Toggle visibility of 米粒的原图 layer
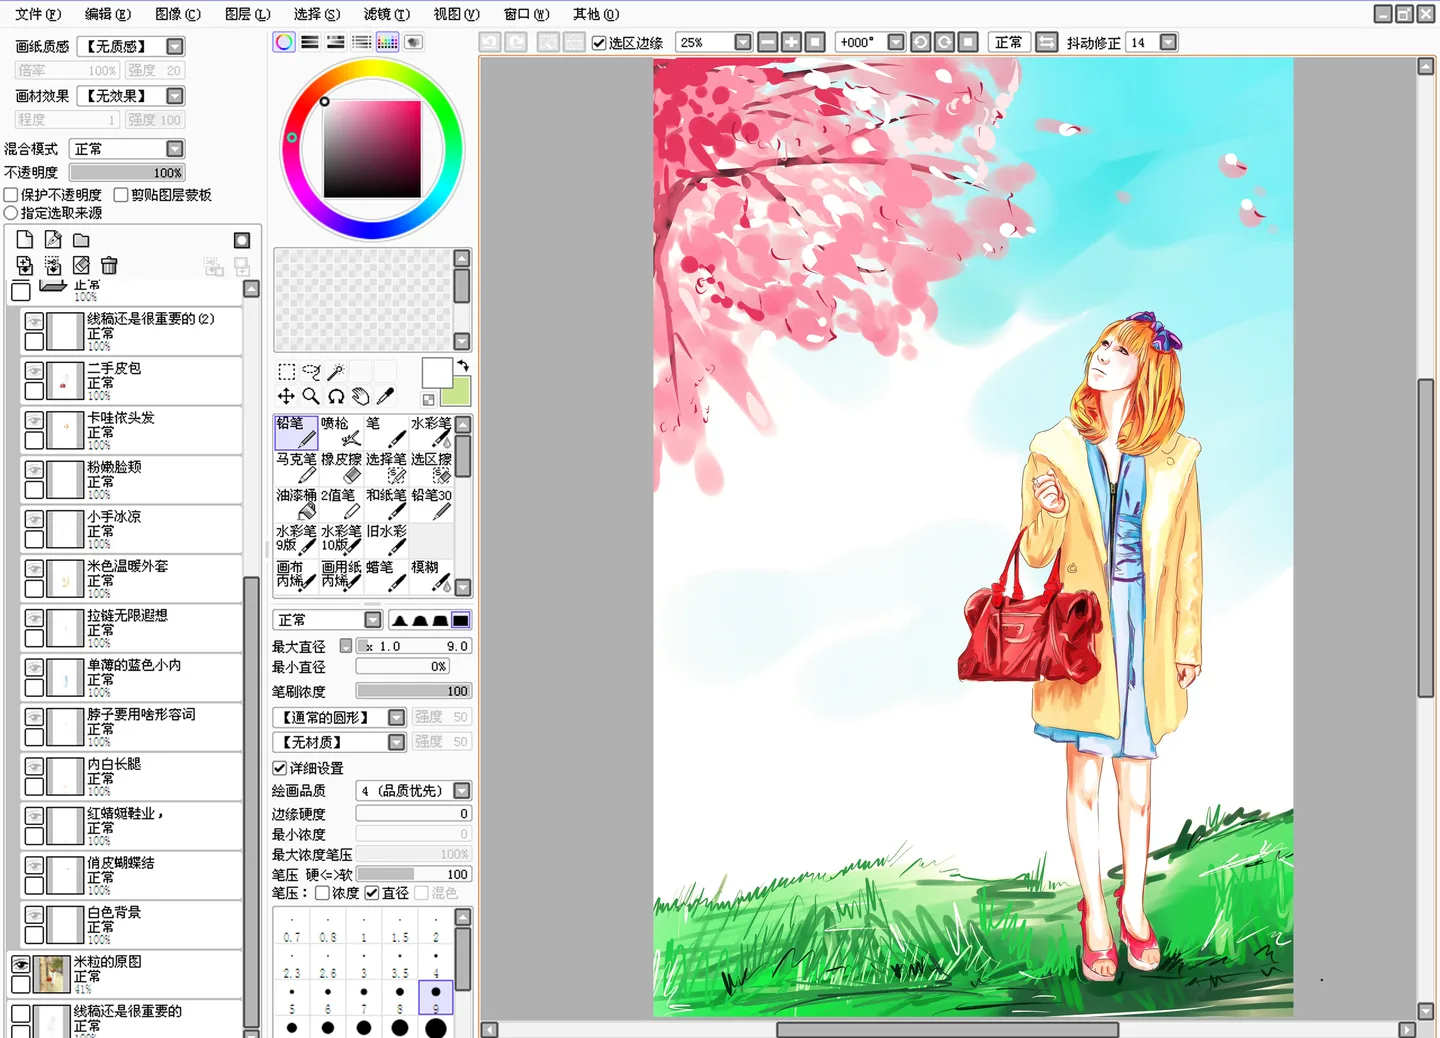Viewport: 1440px width, 1038px height. (20, 965)
